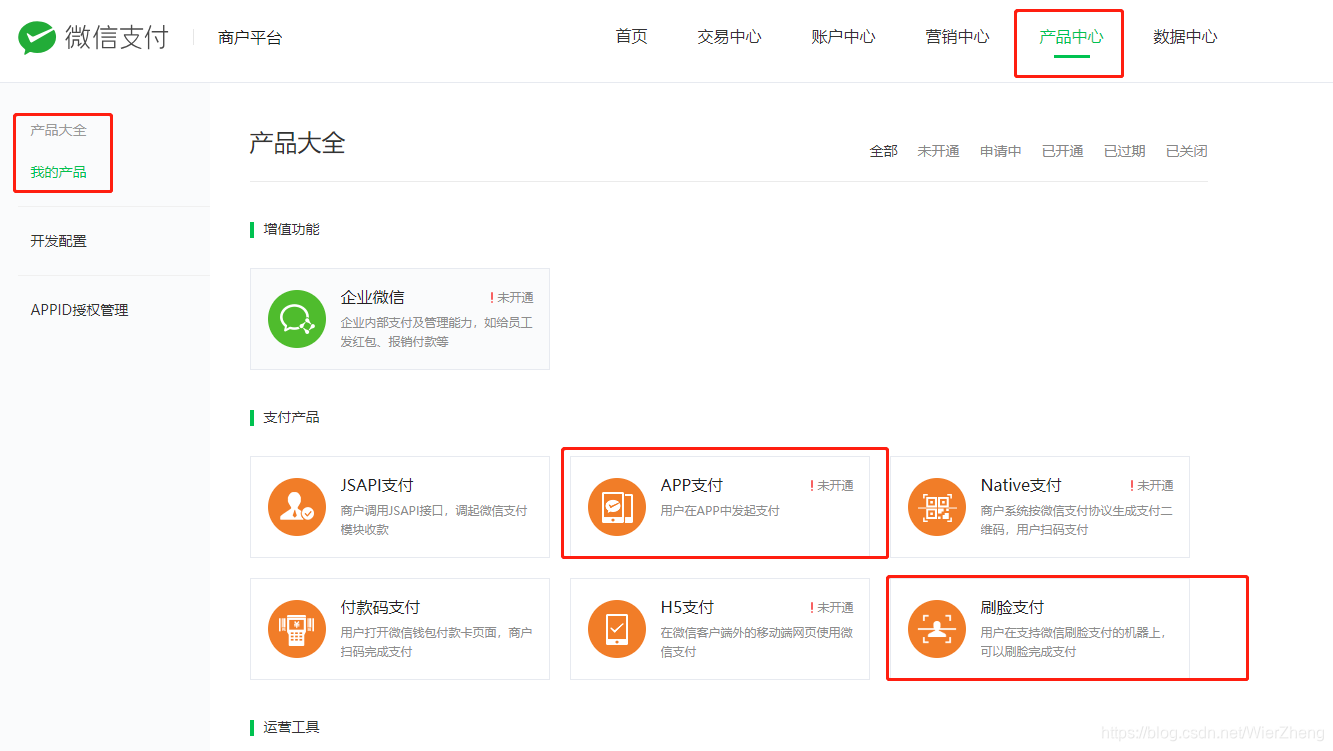Screen dimensions: 1333x751
Task: Filter products by 已过期
Action: pos(1124,151)
